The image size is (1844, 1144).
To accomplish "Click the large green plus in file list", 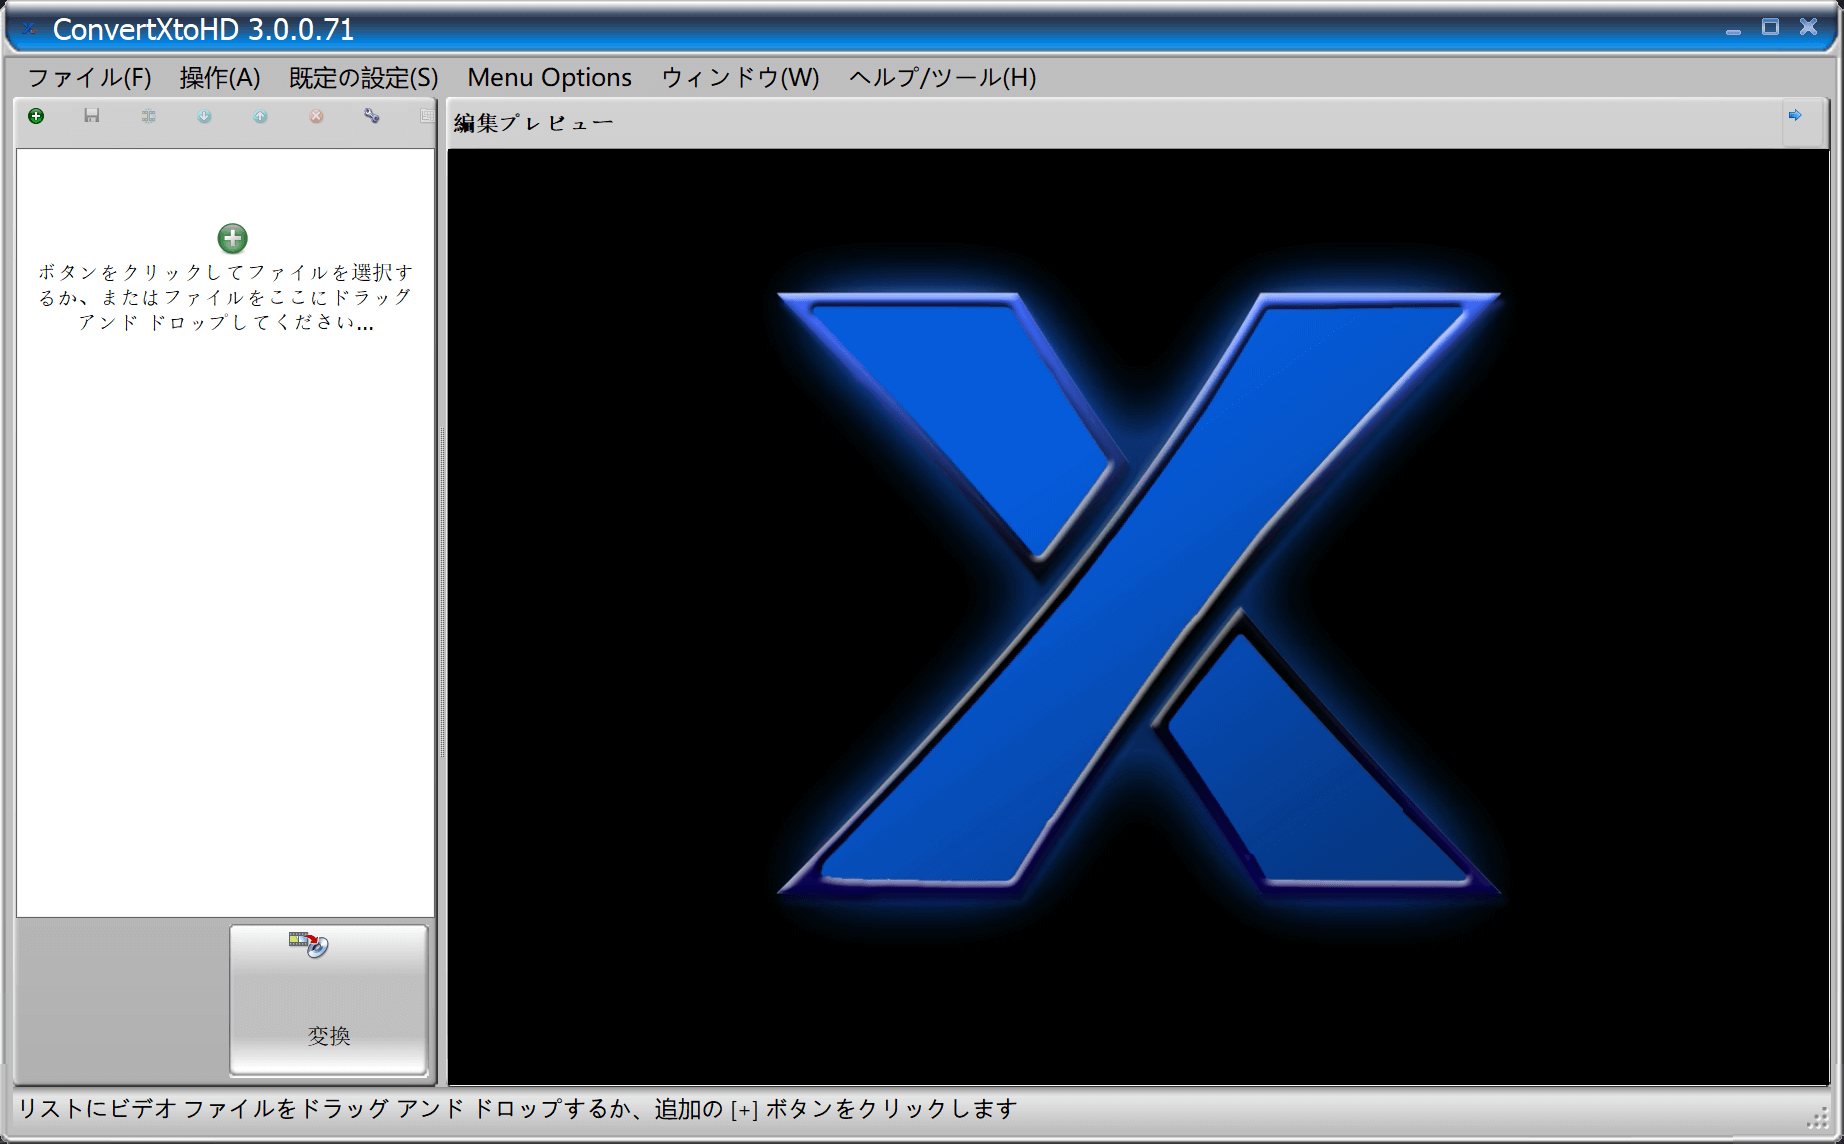I will pyautogui.click(x=232, y=238).
